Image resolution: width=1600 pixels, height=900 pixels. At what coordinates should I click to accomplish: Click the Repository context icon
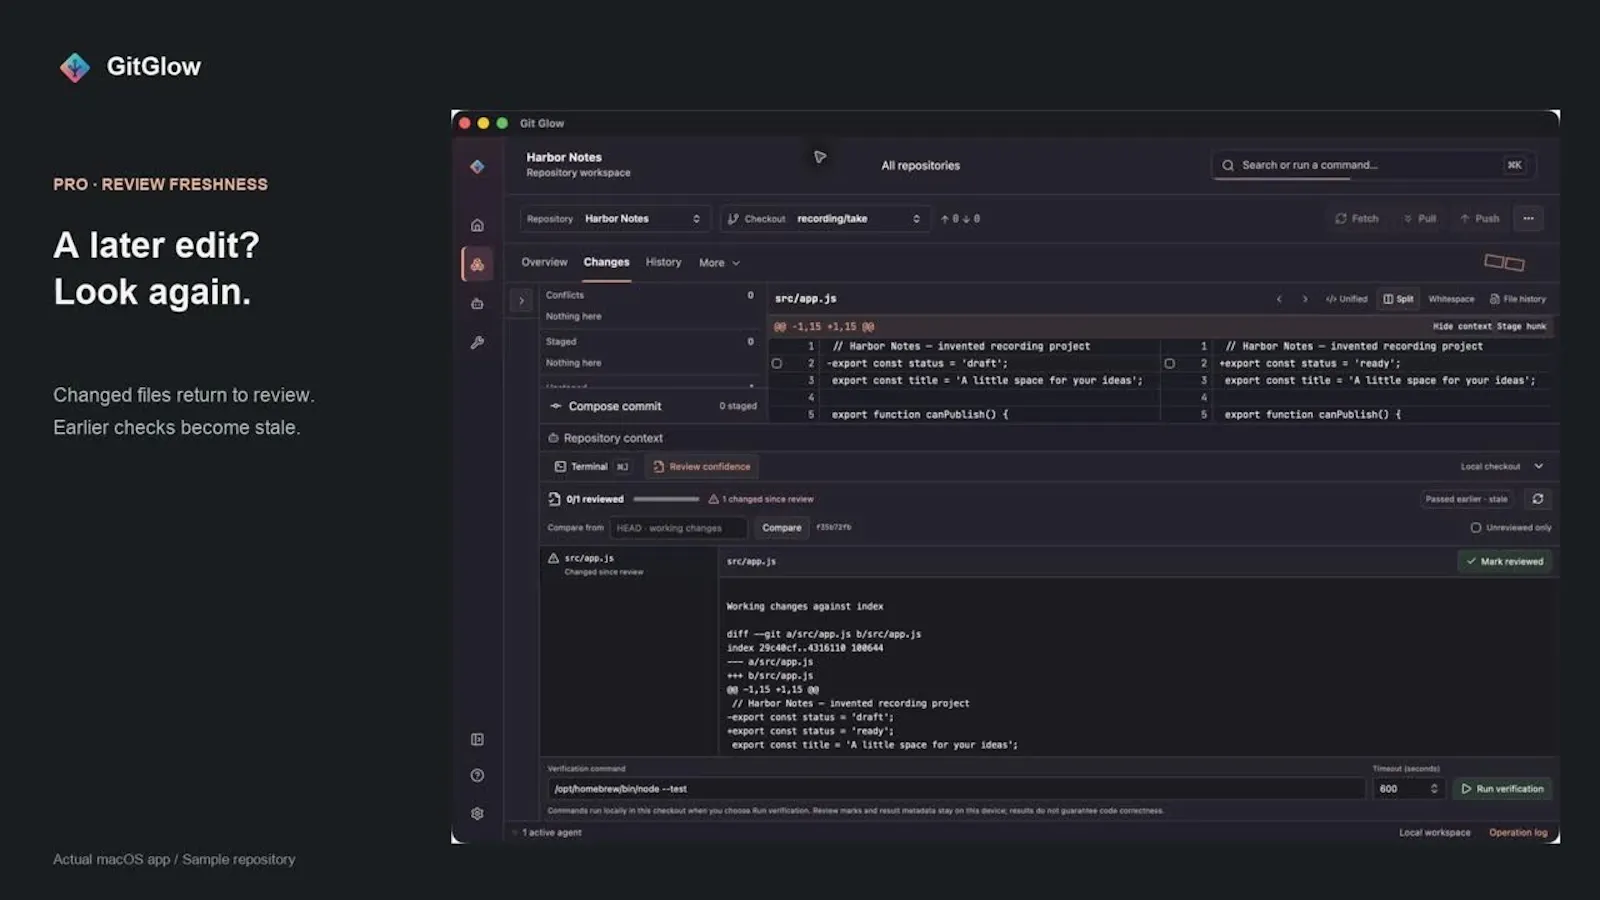tap(553, 438)
